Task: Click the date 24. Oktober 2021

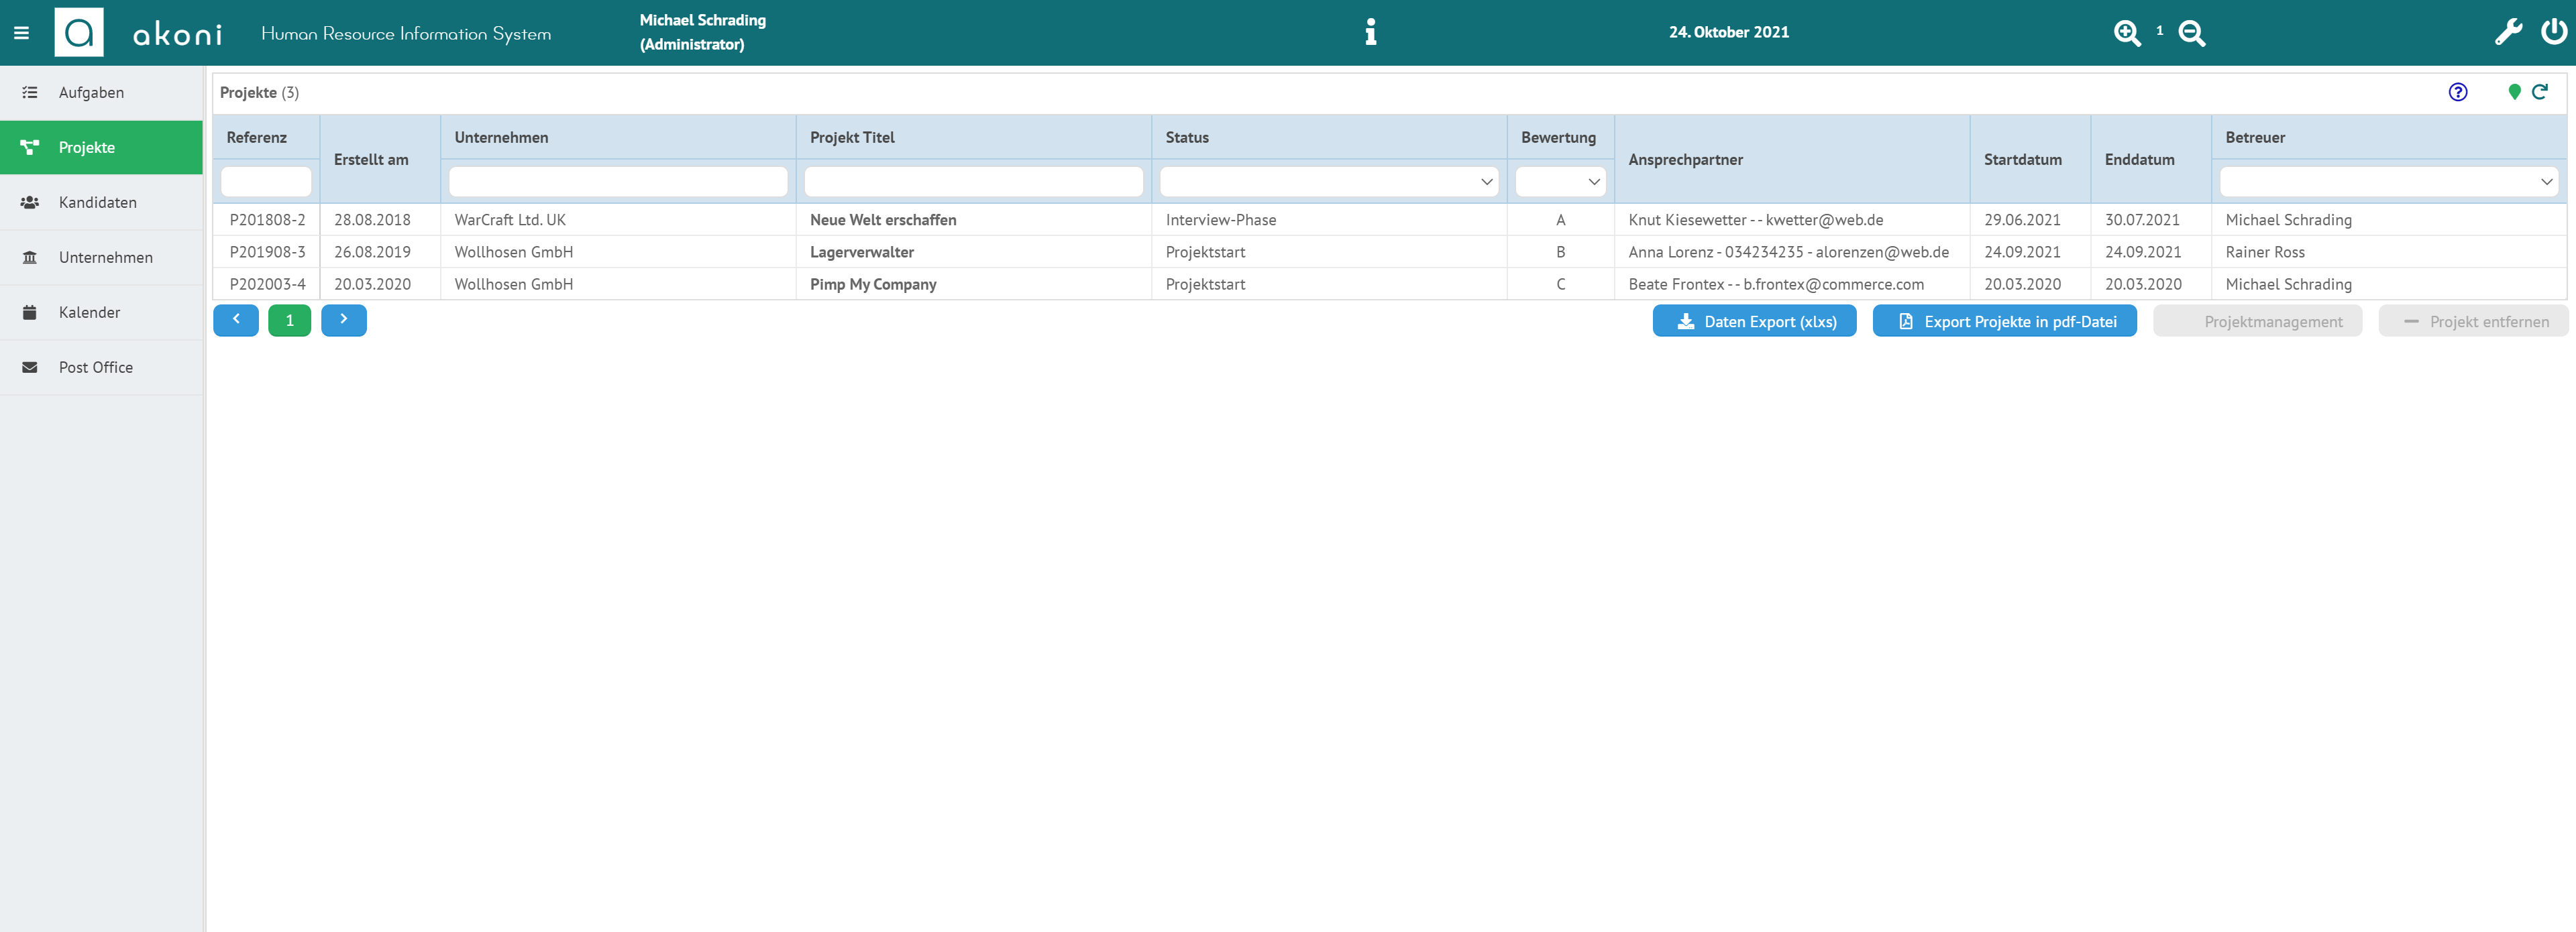Action: coord(1728,32)
